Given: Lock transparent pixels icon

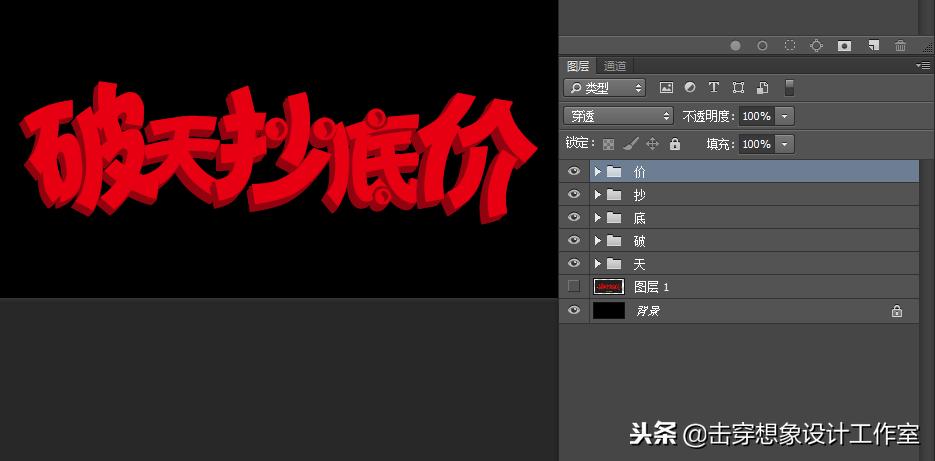Looking at the screenshot, I should pos(608,144).
